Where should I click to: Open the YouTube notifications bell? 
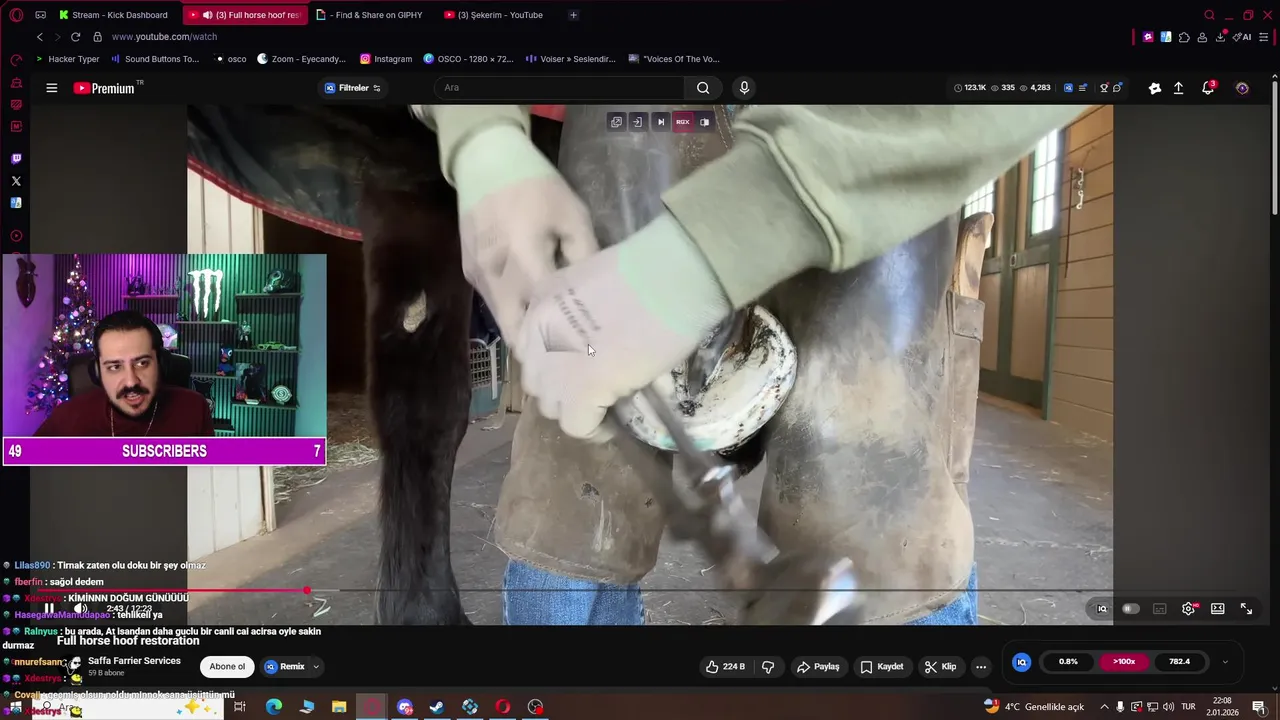coord(1208,88)
